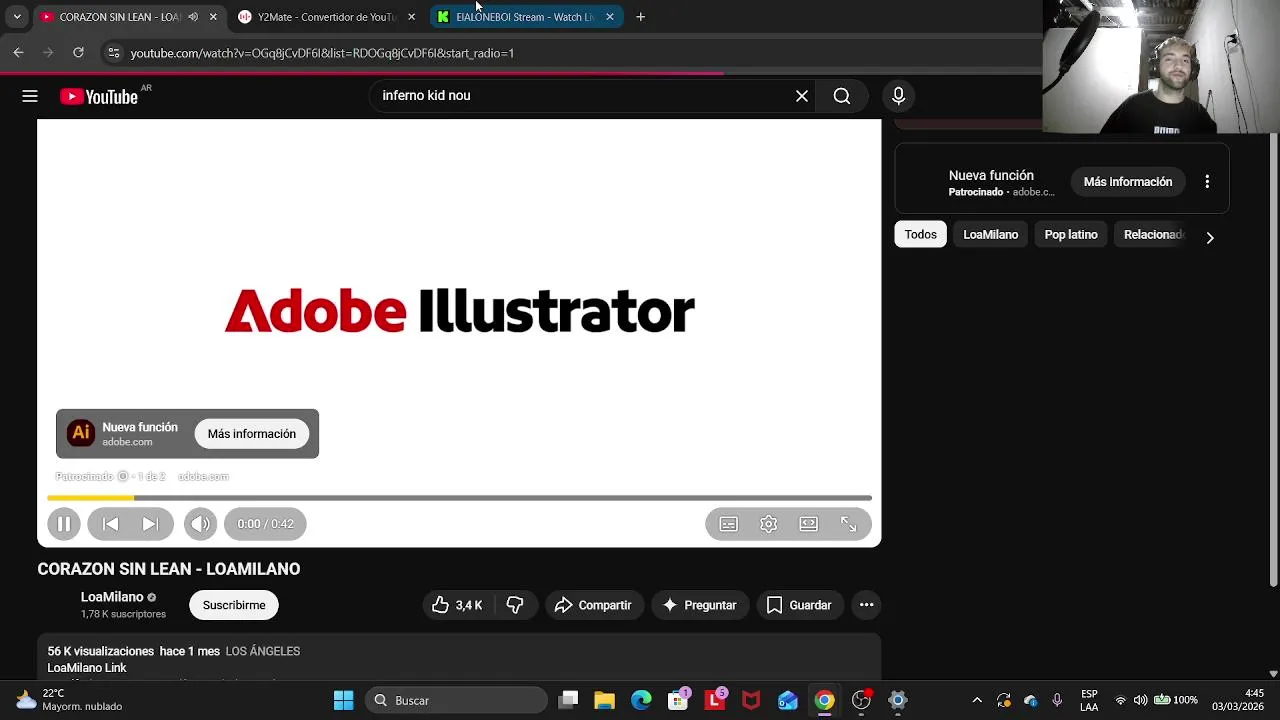This screenshot has width=1280, height=720.
Task: Go to the YouTube home logo
Action: click(99, 96)
